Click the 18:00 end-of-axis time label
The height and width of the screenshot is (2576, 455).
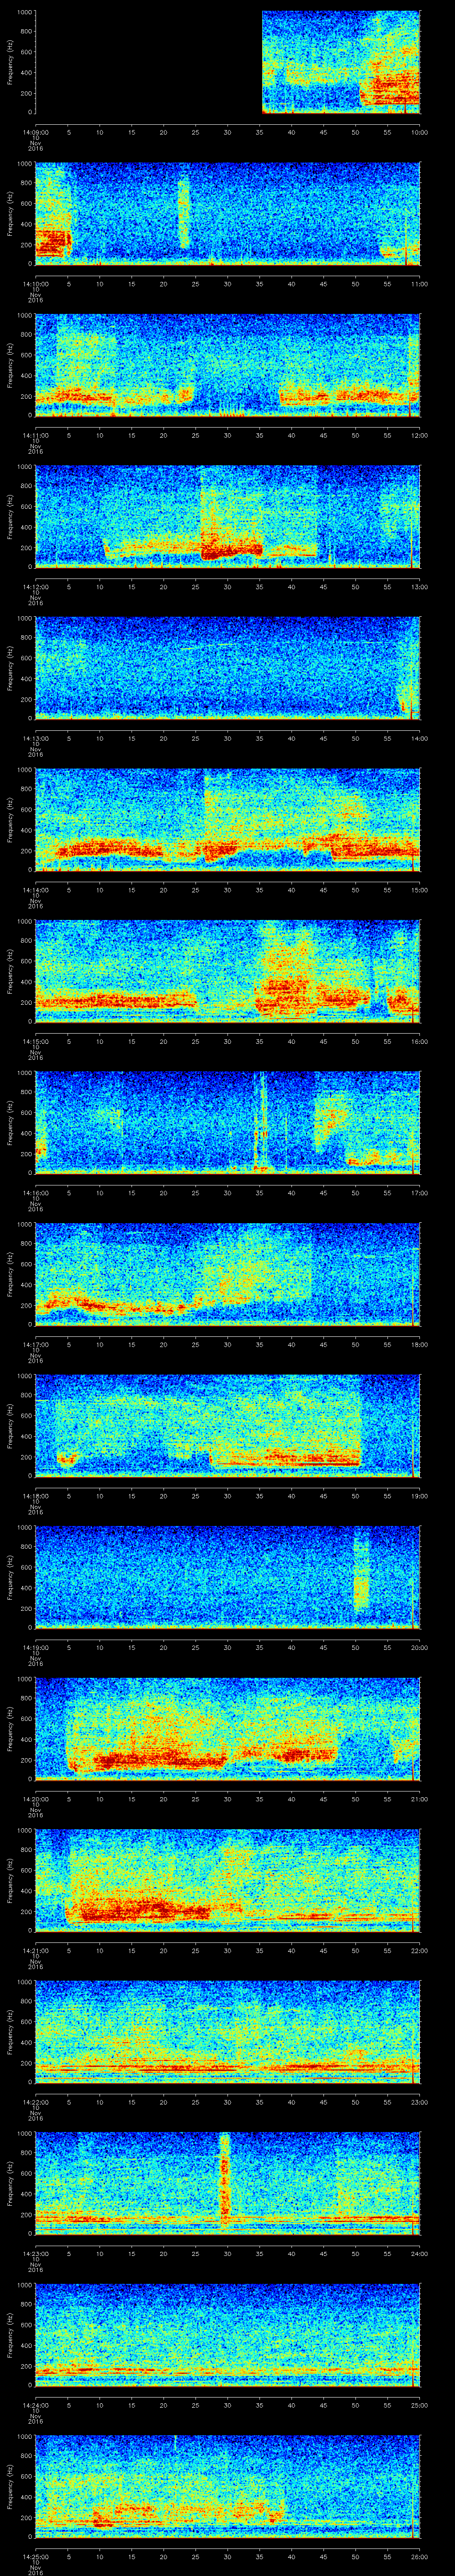coord(420,1344)
